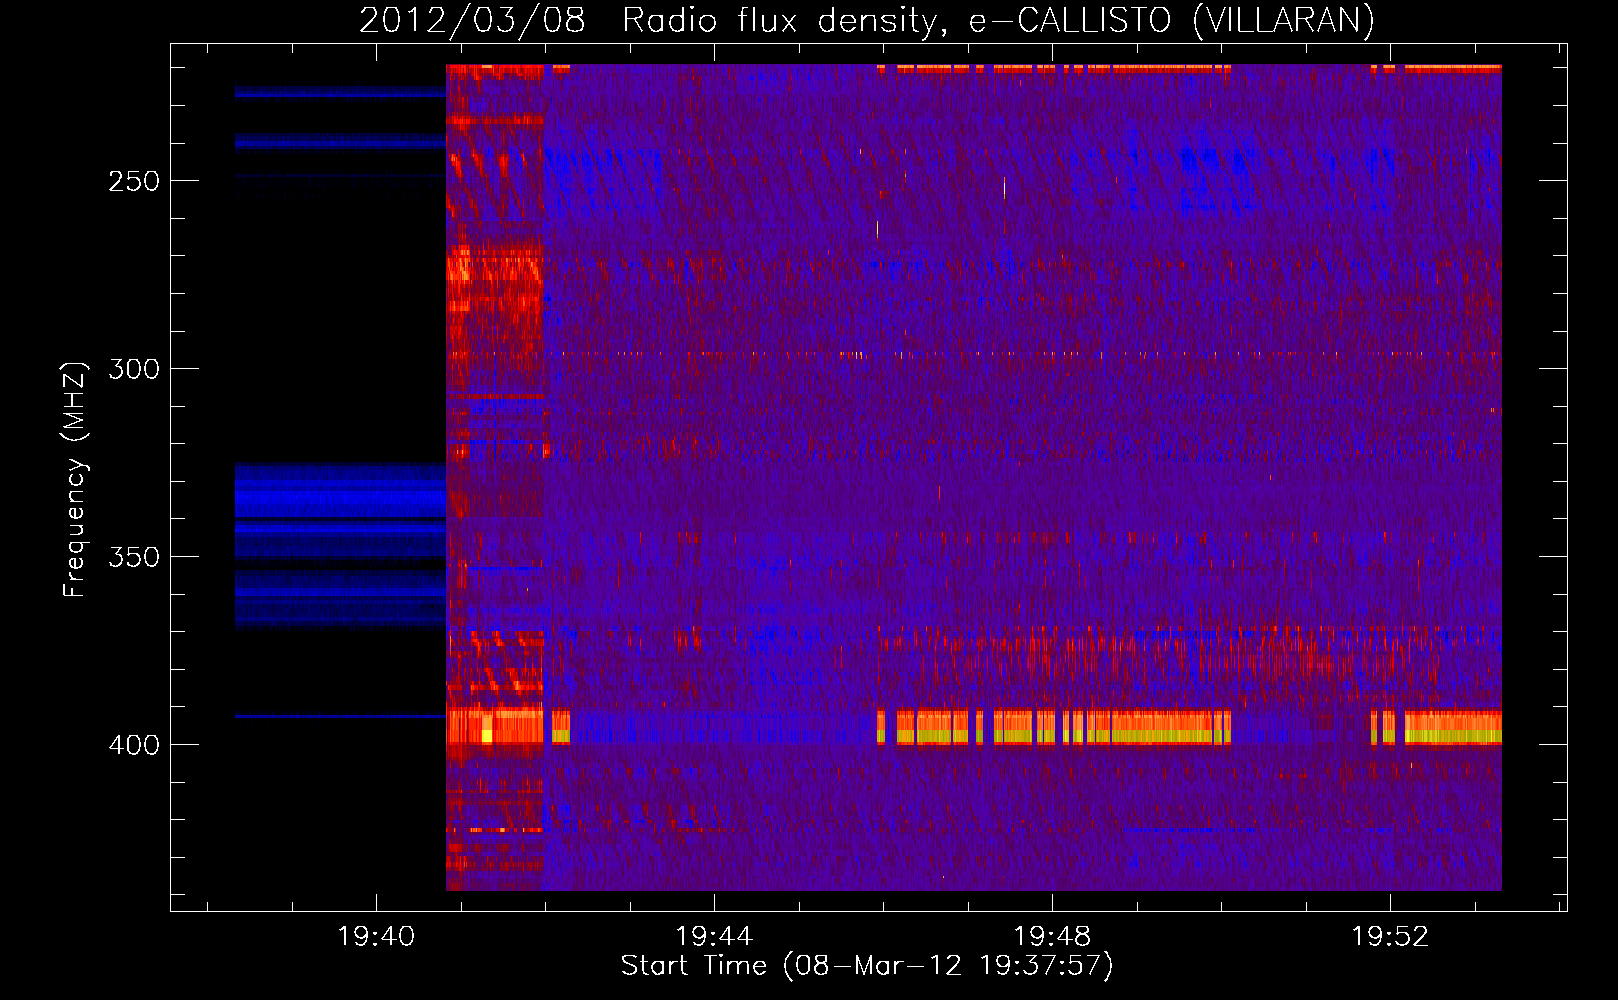Screen dimensions: 1618x1000
Task: Click the 400 frequency tick label
Action: [134, 745]
